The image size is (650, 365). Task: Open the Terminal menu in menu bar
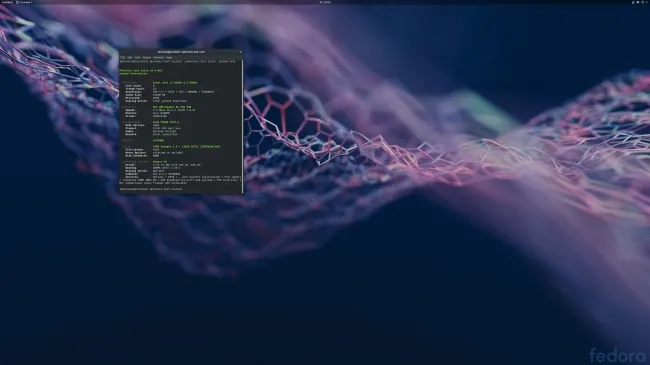(x=159, y=57)
